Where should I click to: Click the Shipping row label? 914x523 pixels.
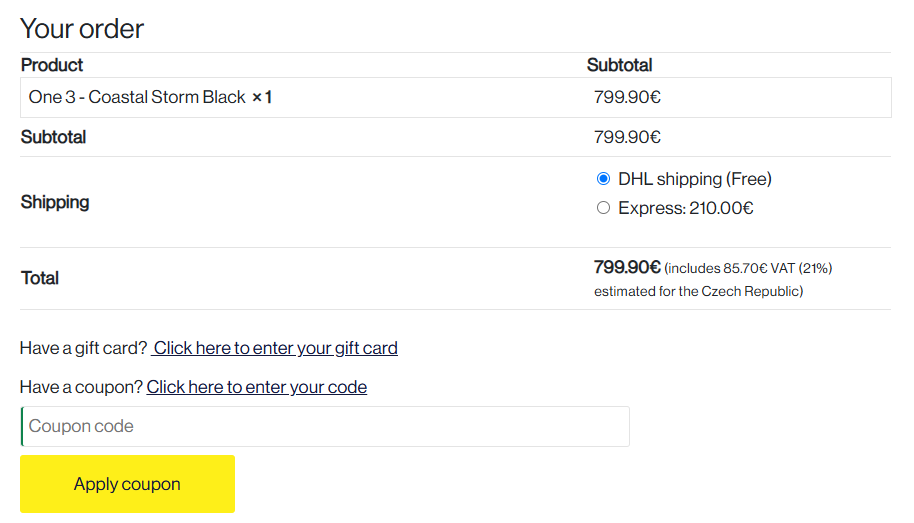55,202
